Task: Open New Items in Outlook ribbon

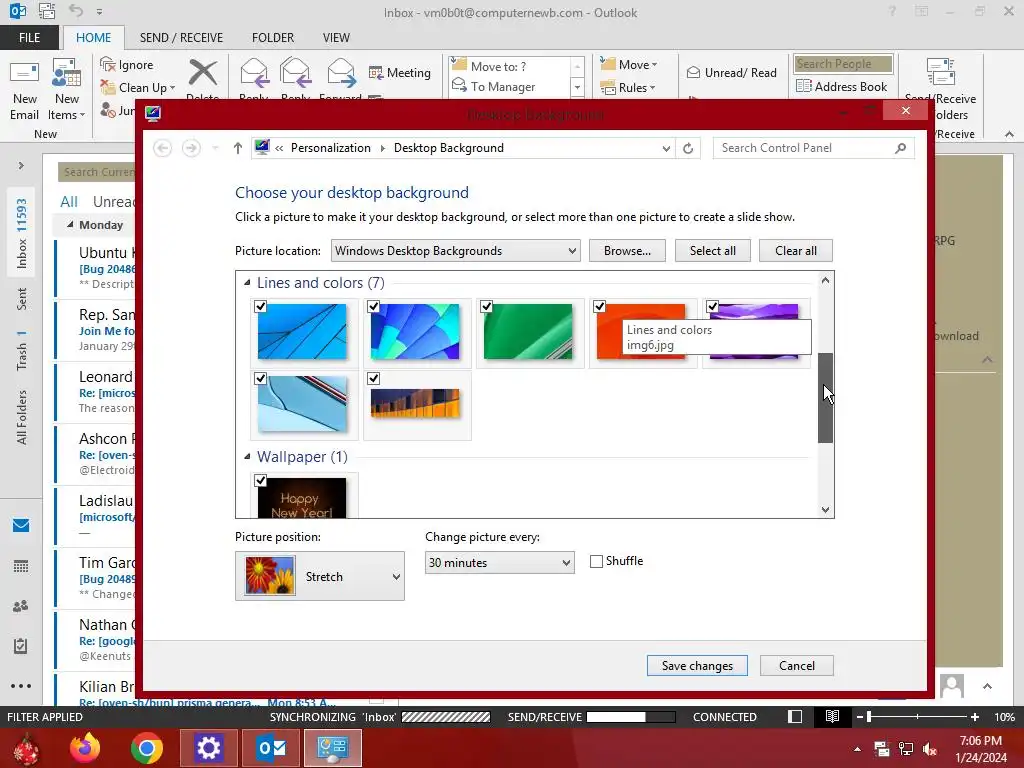Action: (67, 89)
